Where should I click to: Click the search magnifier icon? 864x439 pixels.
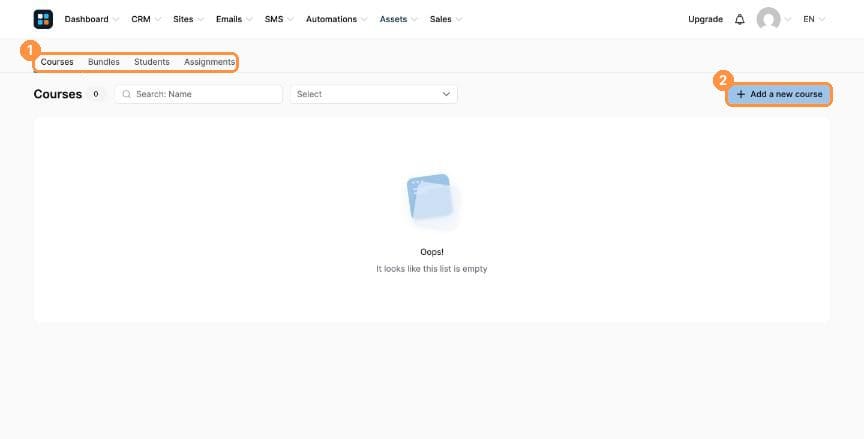pyautogui.click(x=126, y=94)
